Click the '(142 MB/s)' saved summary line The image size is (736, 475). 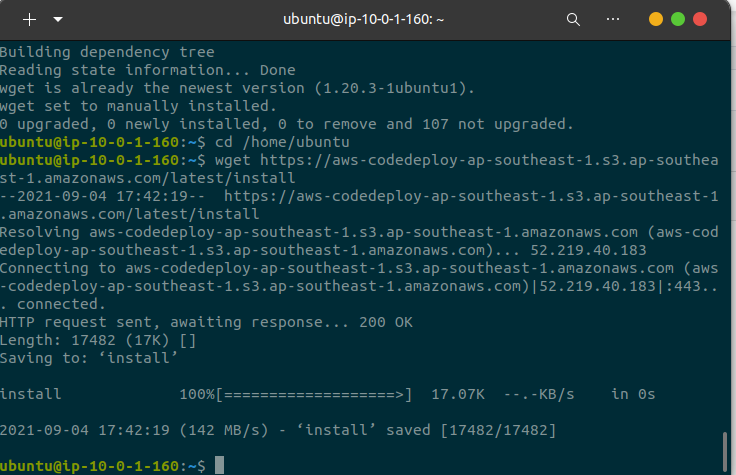pos(278,430)
